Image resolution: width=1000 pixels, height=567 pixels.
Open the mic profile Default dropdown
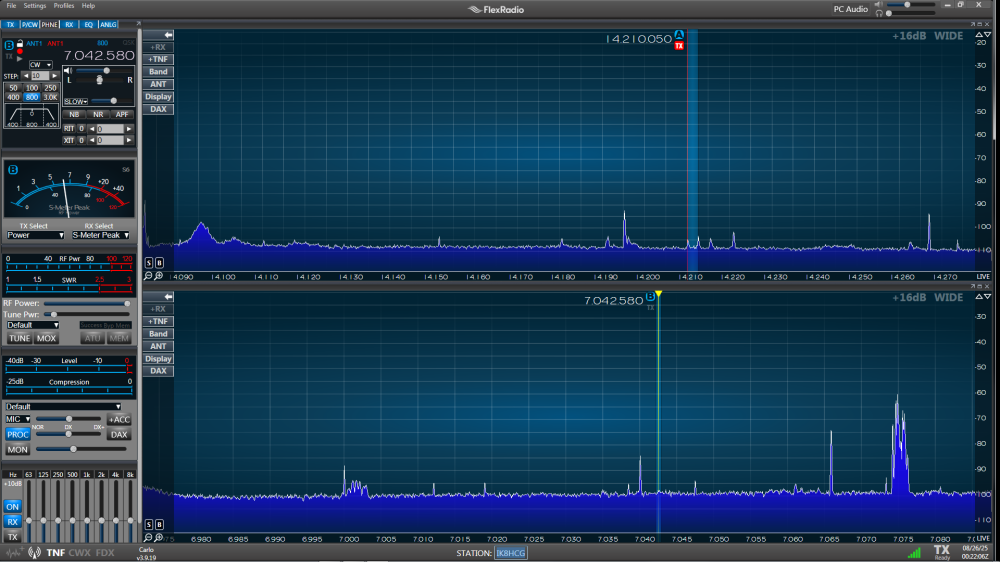63,406
